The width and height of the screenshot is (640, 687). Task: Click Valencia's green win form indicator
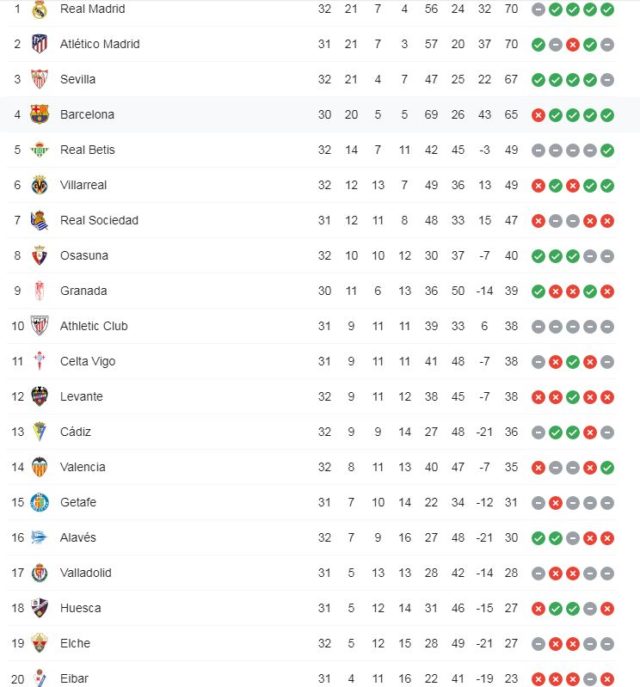(607, 467)
